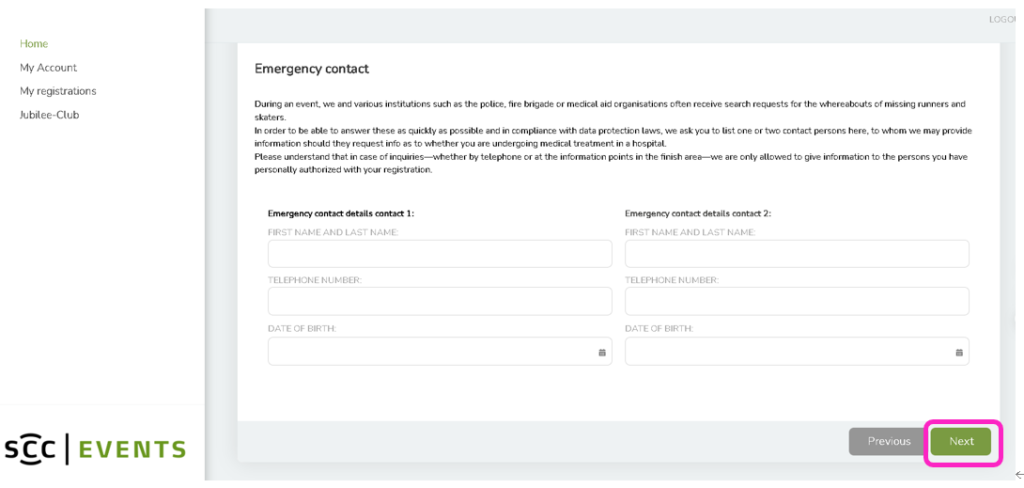Click the Previous button
This screenshot has width=1024, height=488.
pyautogui.click(x=889, y=442)
